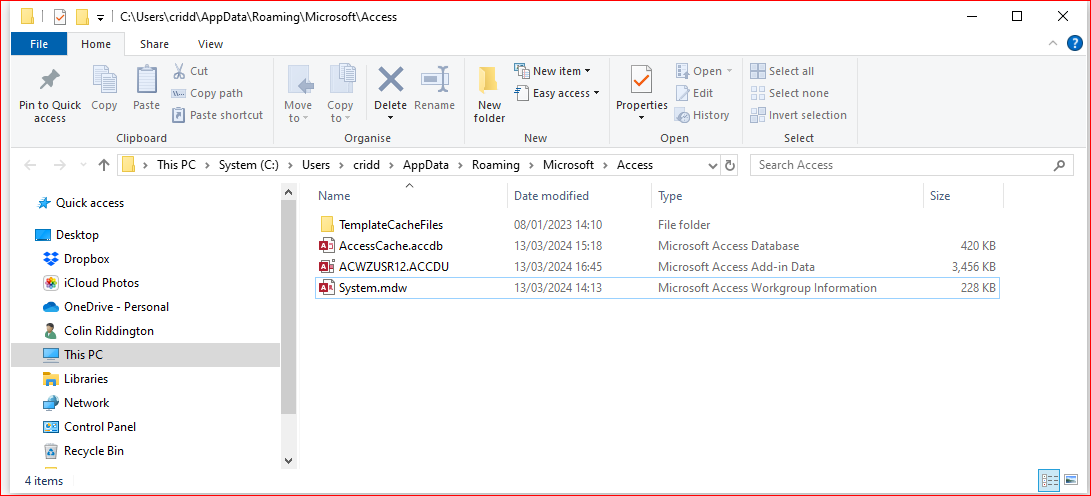Viewport: 1091px width, 496px height.
Task: Click Microsoft in address bar
Action: (568, 165)
